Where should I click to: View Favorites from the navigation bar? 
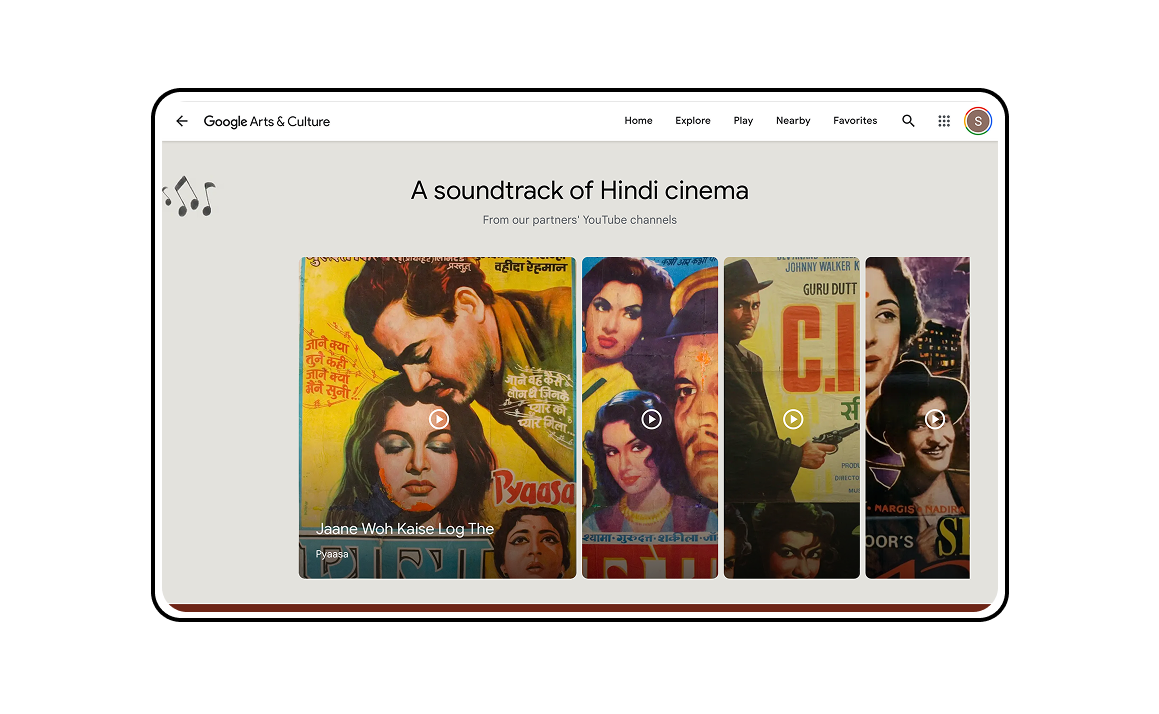(x=855, y=121)
